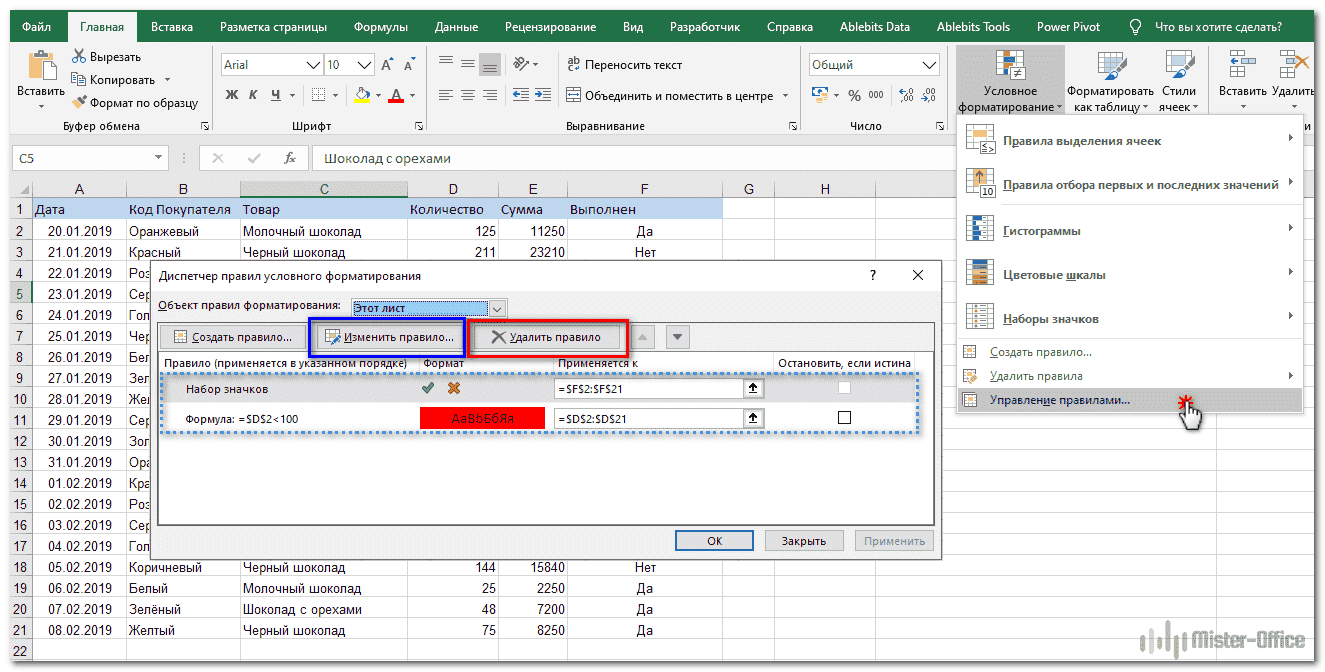Click the collapse range icon for =$F$2:$F$21
The height and width of the screenshot is (672, 1325).
tap(754, 389)
